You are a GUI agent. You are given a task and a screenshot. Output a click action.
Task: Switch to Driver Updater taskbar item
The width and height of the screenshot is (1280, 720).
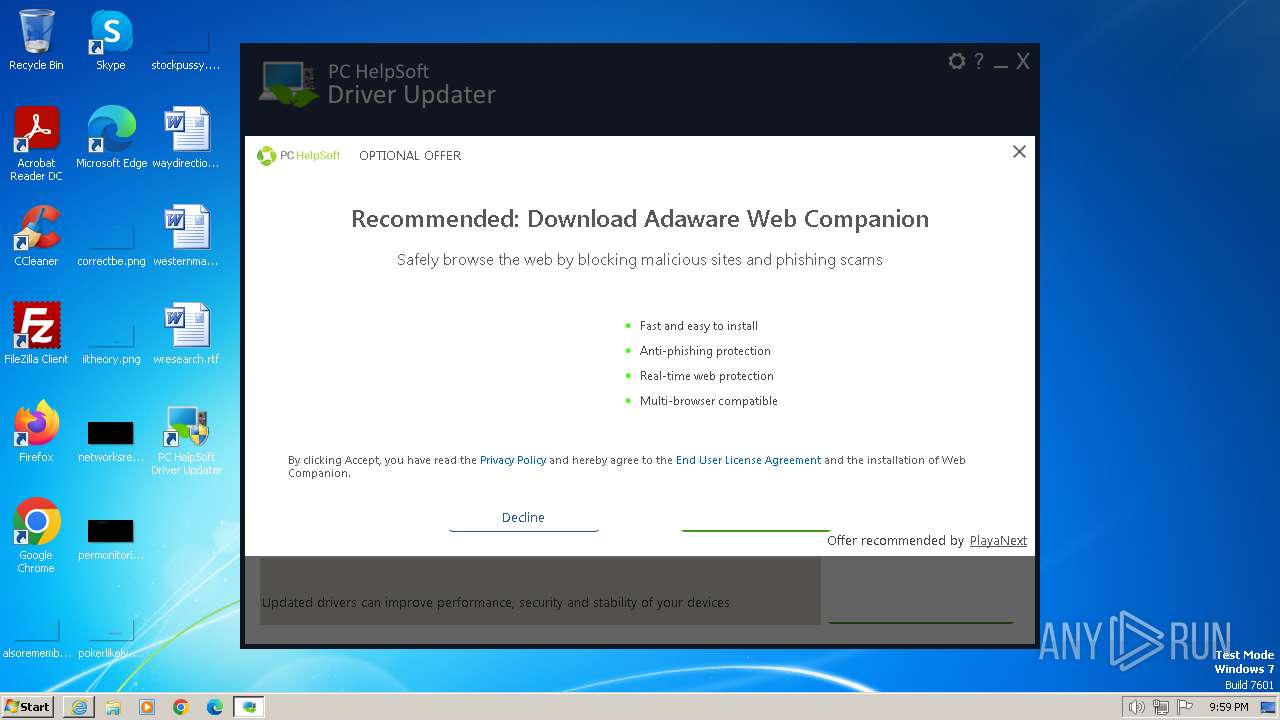[x=249, y=707]
